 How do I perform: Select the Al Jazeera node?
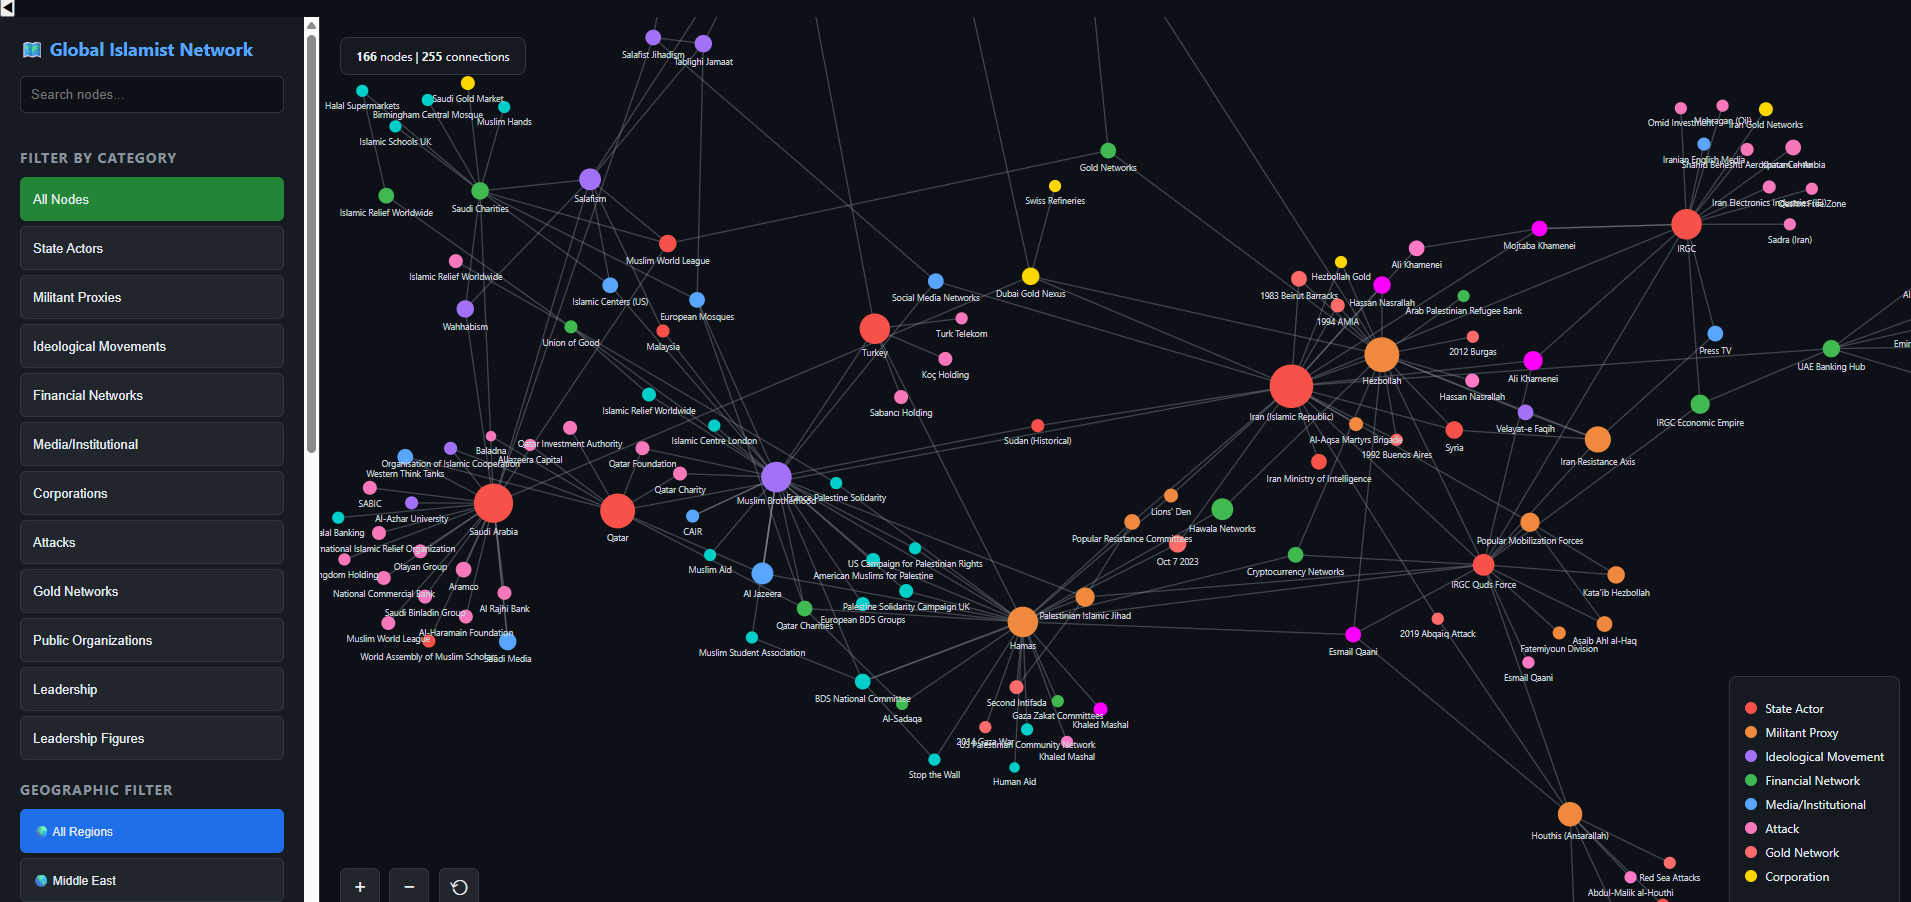coord(762,573)
